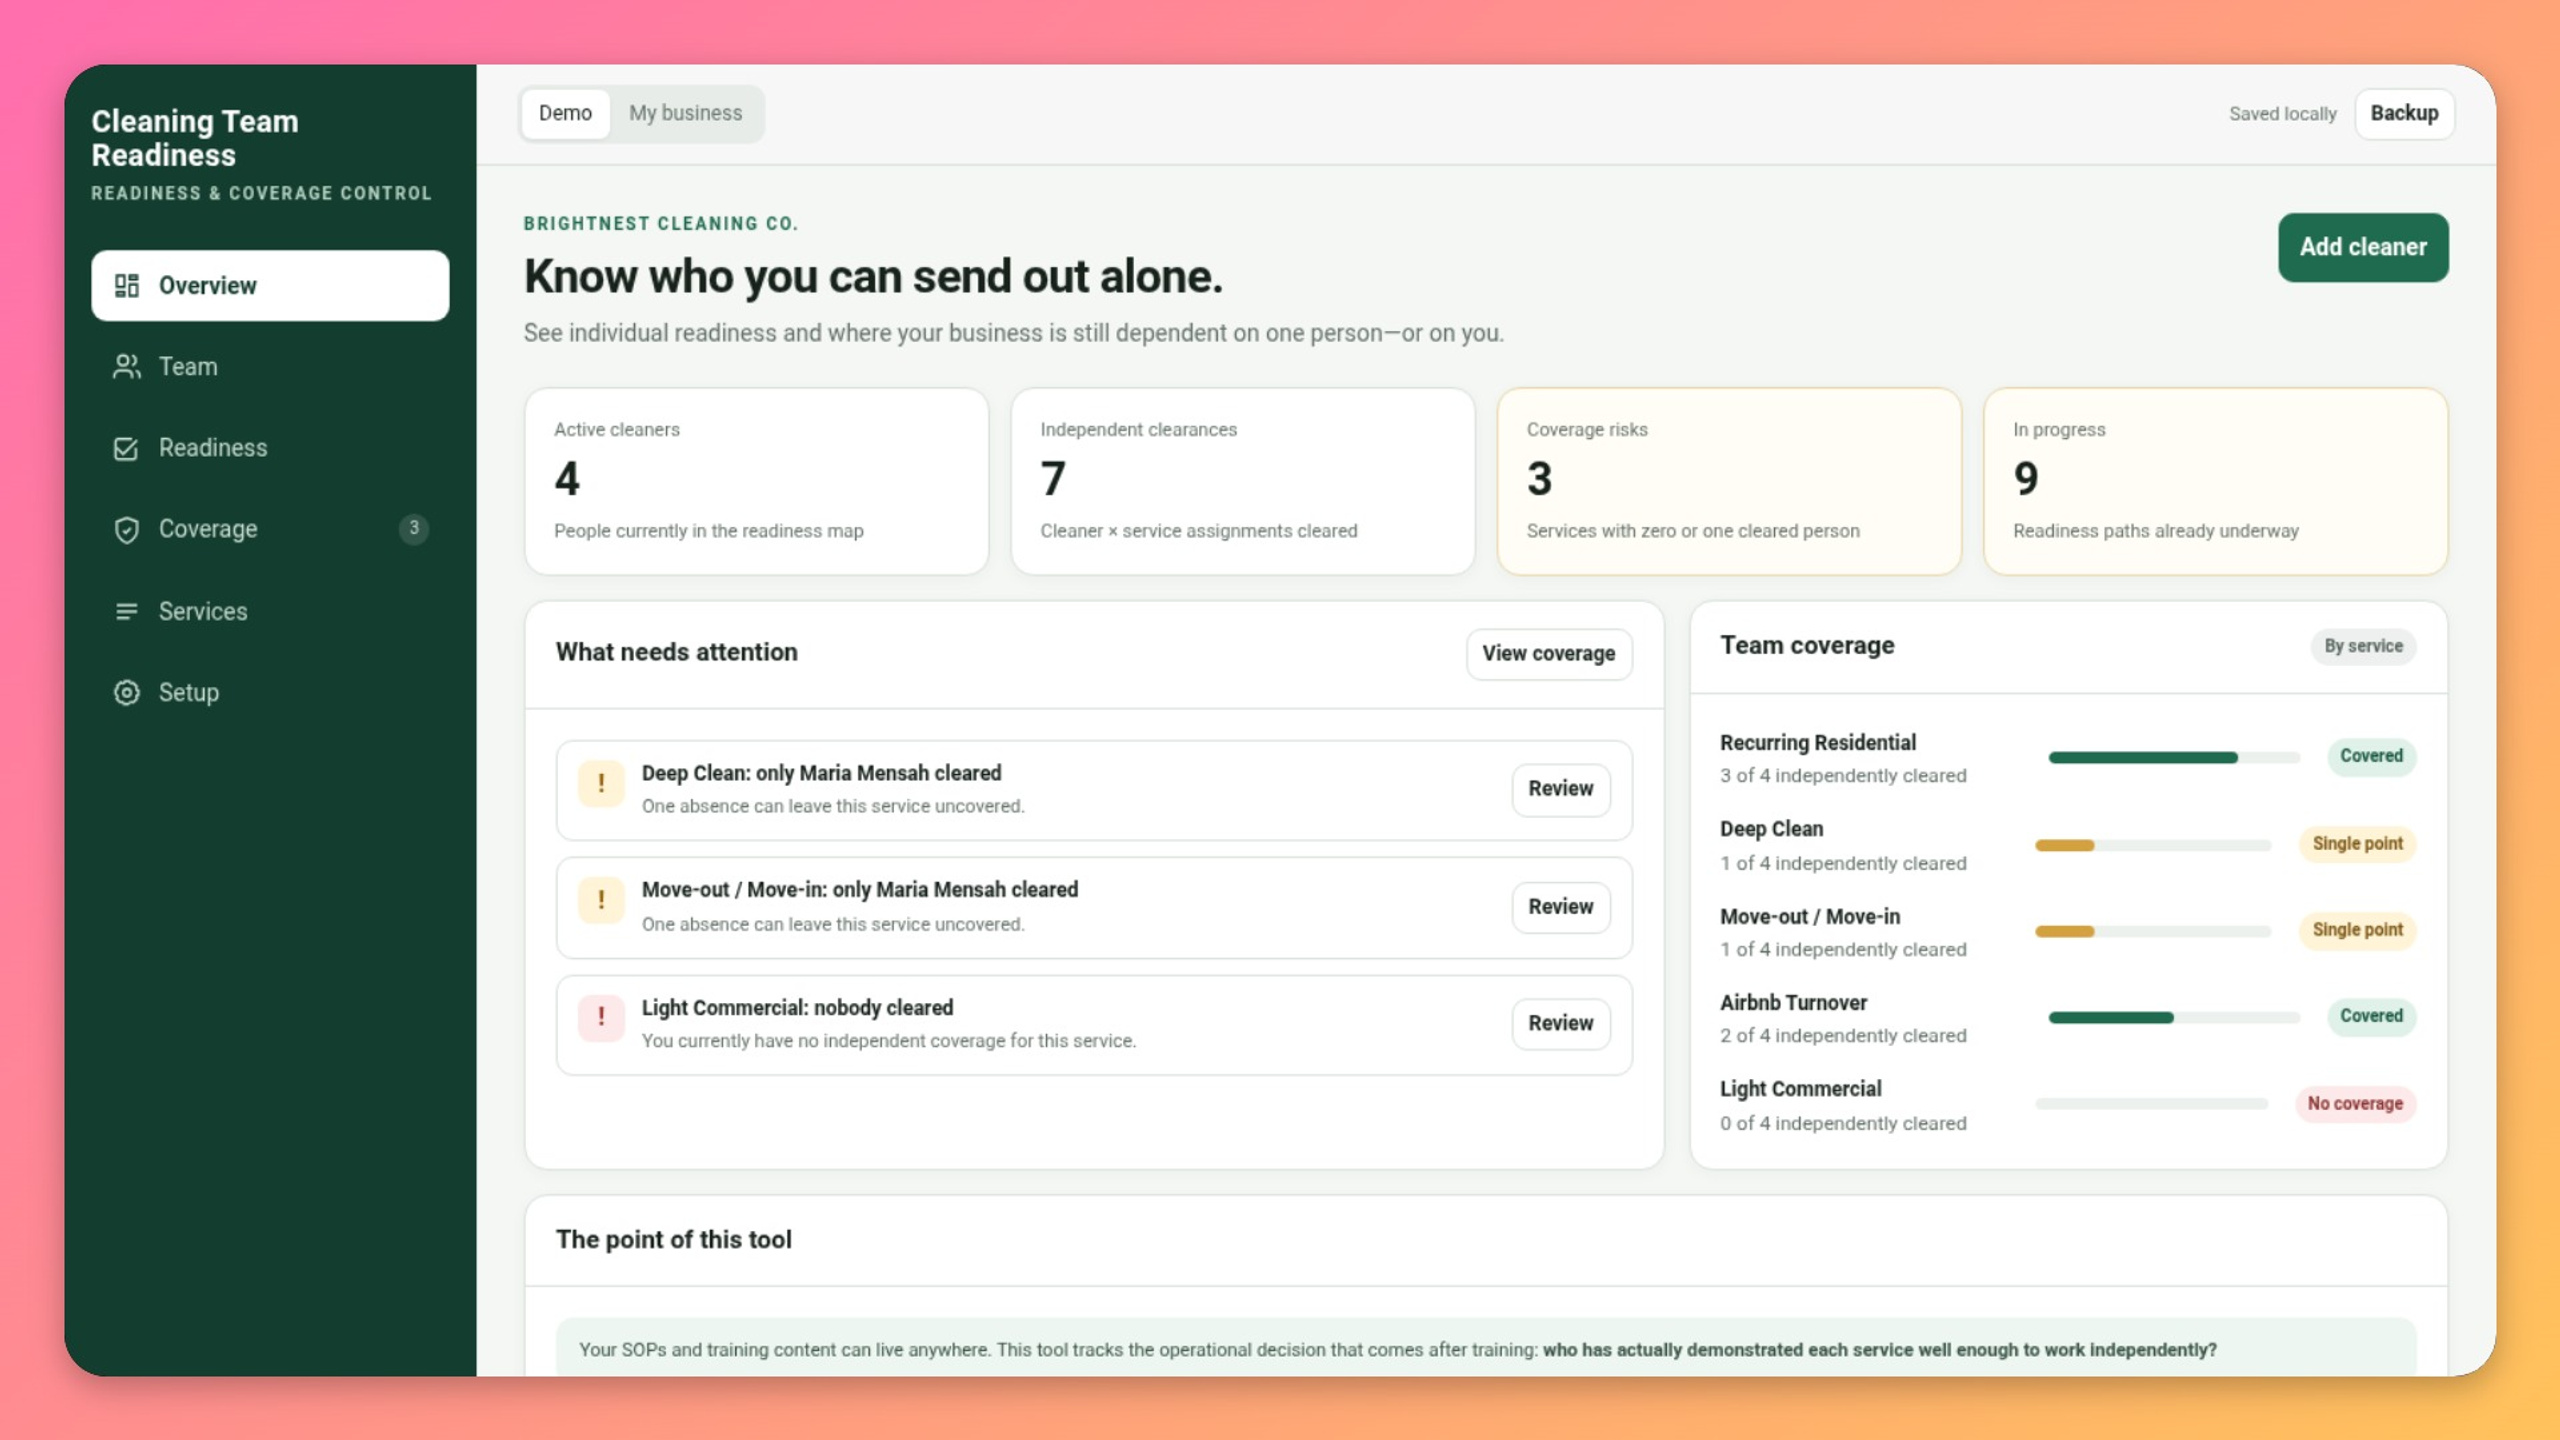Click the By service pill in Team coverage
The width and height of the screenshot is (2560, 1440).
[2363, 646]
